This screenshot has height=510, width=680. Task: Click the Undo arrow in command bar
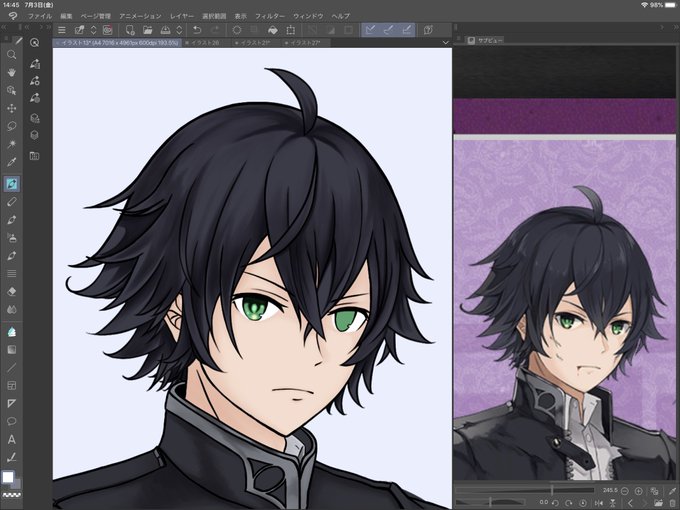(197, 30)
